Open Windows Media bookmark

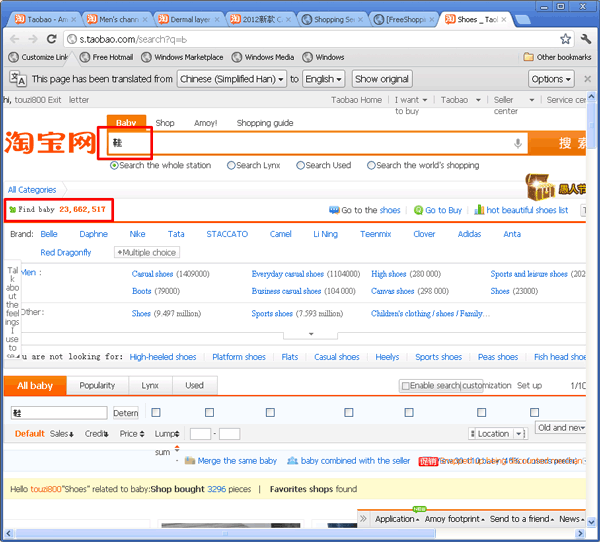click(x=263, y=57)
